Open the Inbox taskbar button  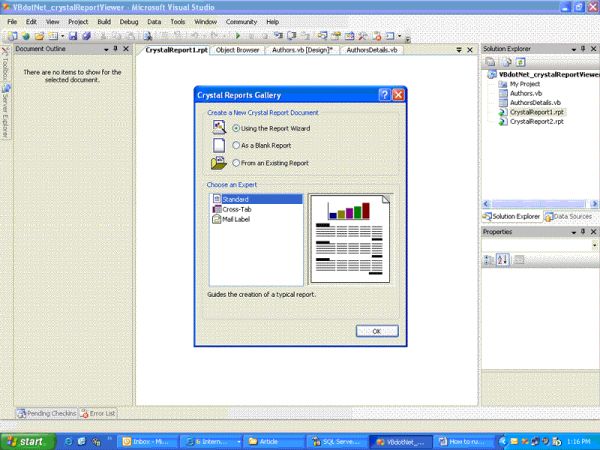(147, 442)
